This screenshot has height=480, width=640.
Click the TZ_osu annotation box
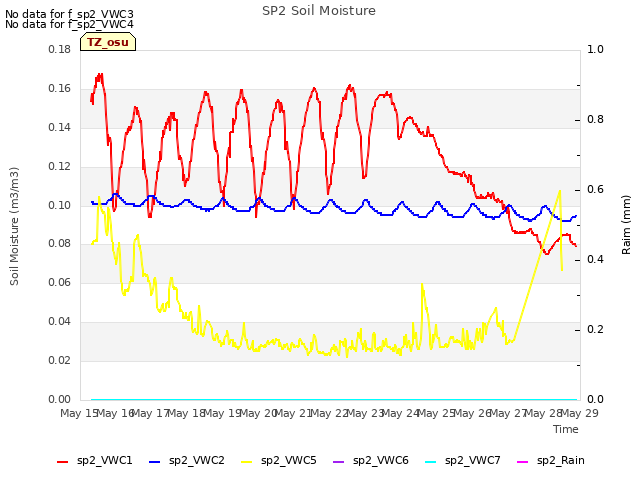click(x=108, y=42)
